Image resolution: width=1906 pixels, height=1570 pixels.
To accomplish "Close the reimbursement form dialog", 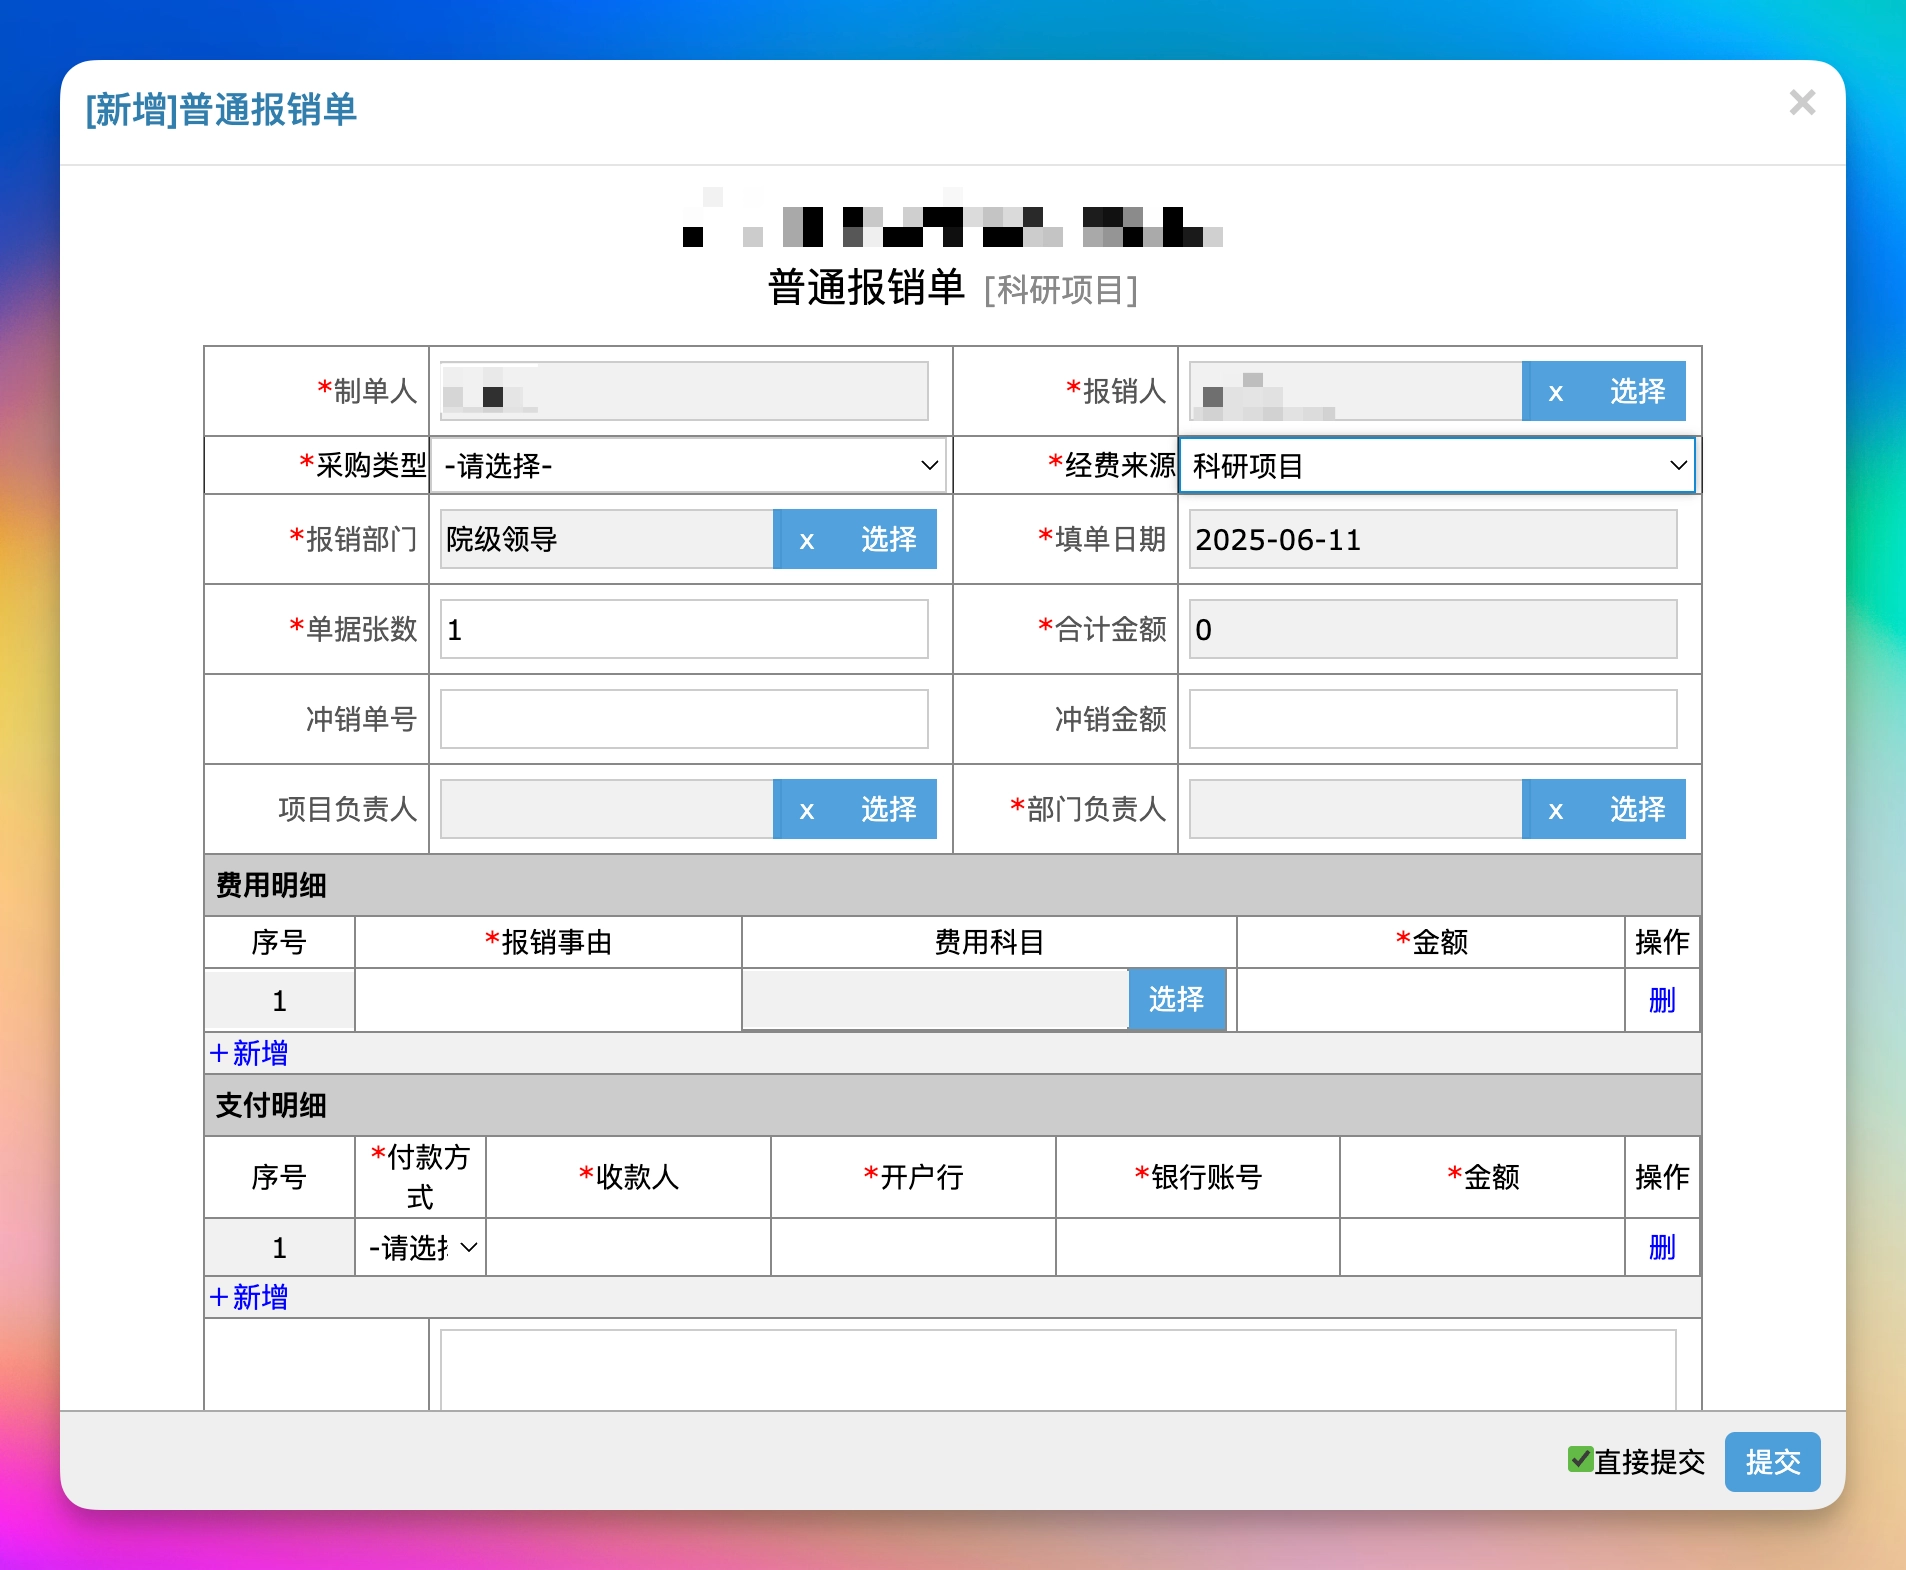I will coord(1802,102).
